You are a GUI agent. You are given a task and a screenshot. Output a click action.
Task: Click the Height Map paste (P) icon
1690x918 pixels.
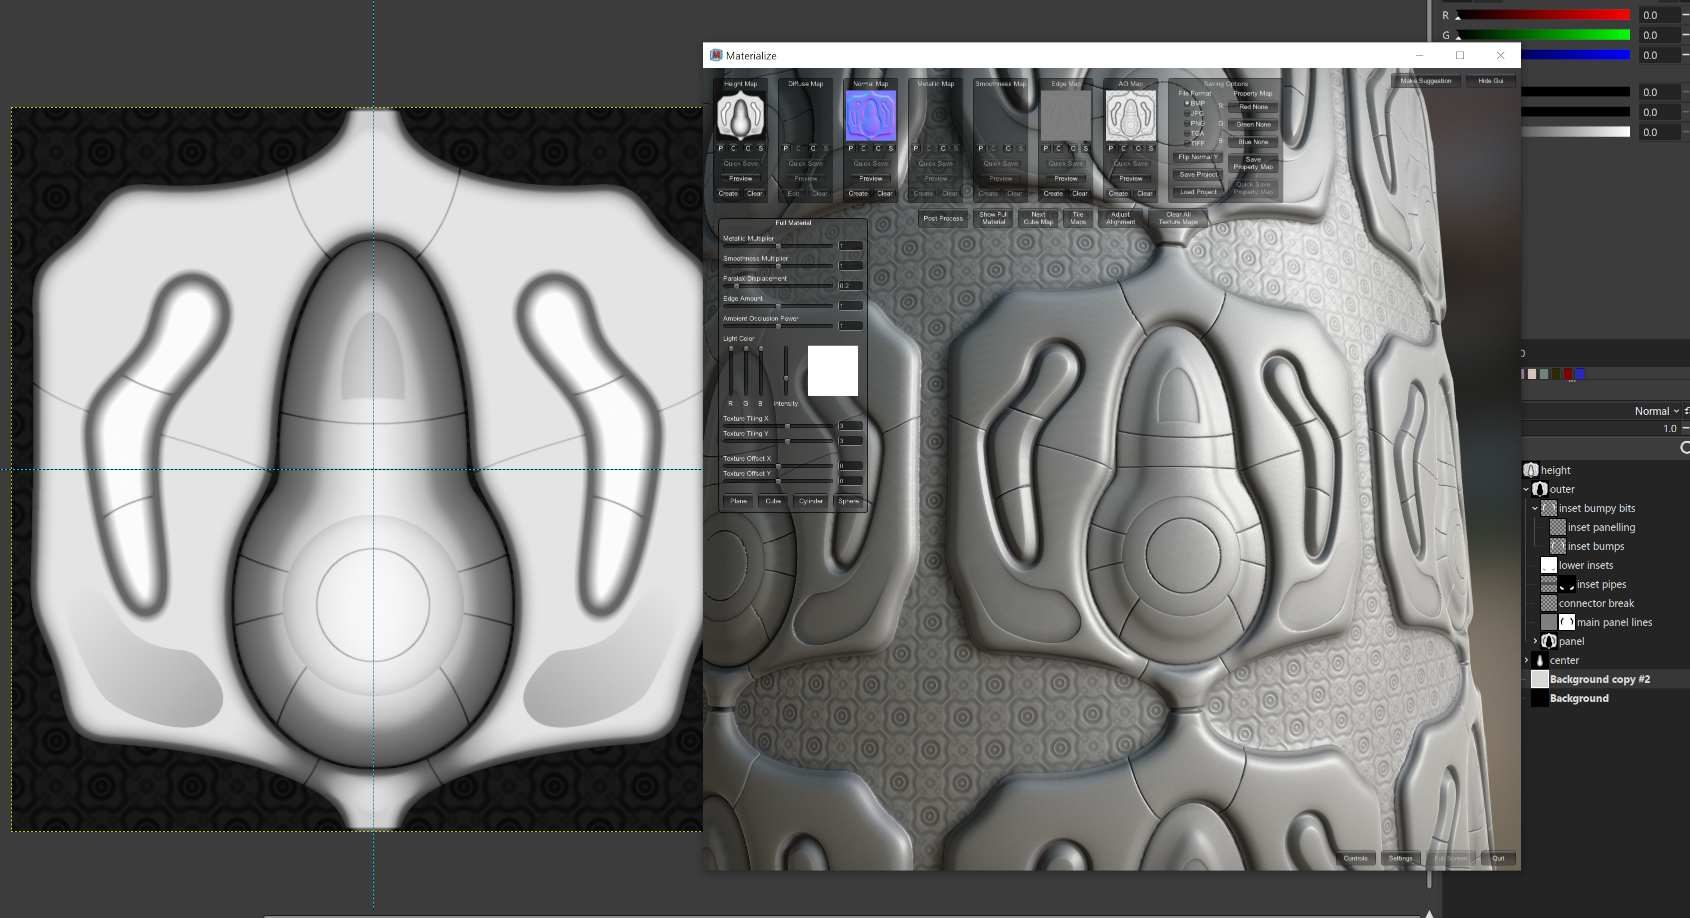(x=721, y=148)
